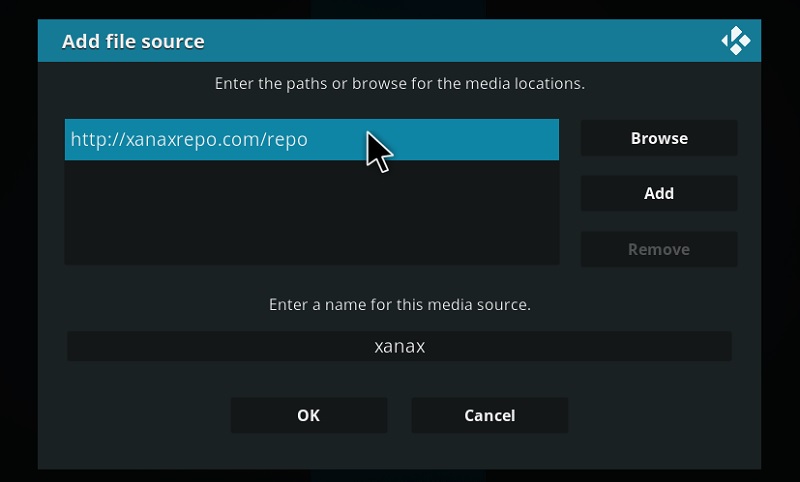Select the http://xanaxrepo.com/repo path entry
800x482 pixels.
tap(312, 140)
